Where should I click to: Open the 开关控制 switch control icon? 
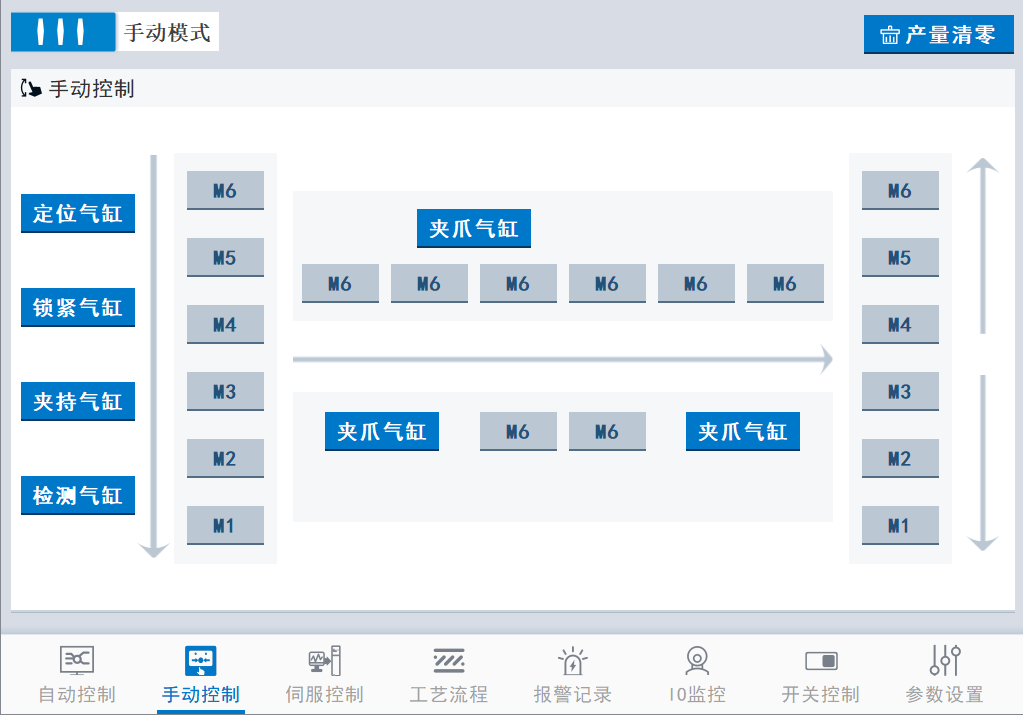[820, 660]
